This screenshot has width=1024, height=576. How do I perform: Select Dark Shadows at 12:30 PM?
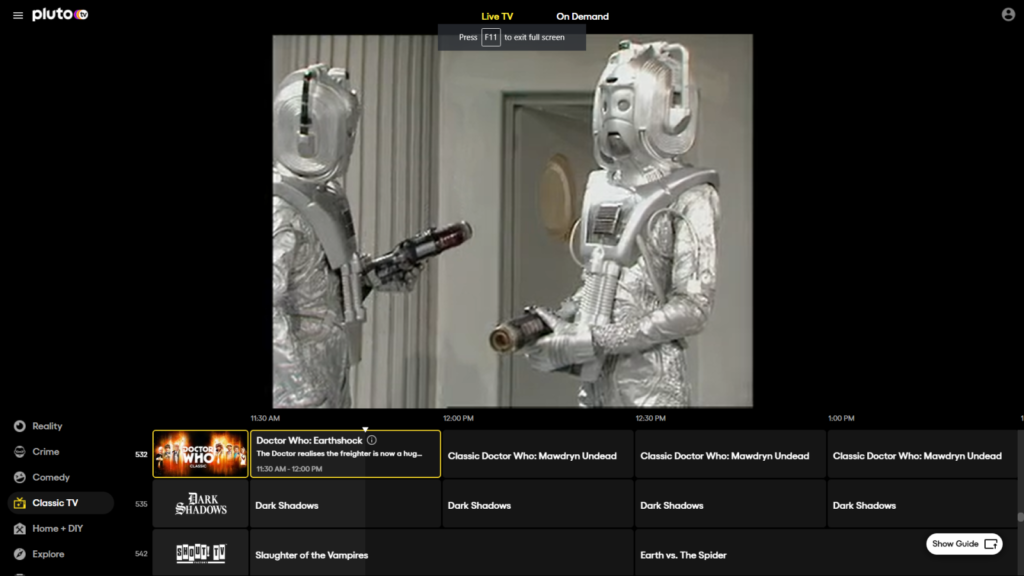click(x=730, y=504)
